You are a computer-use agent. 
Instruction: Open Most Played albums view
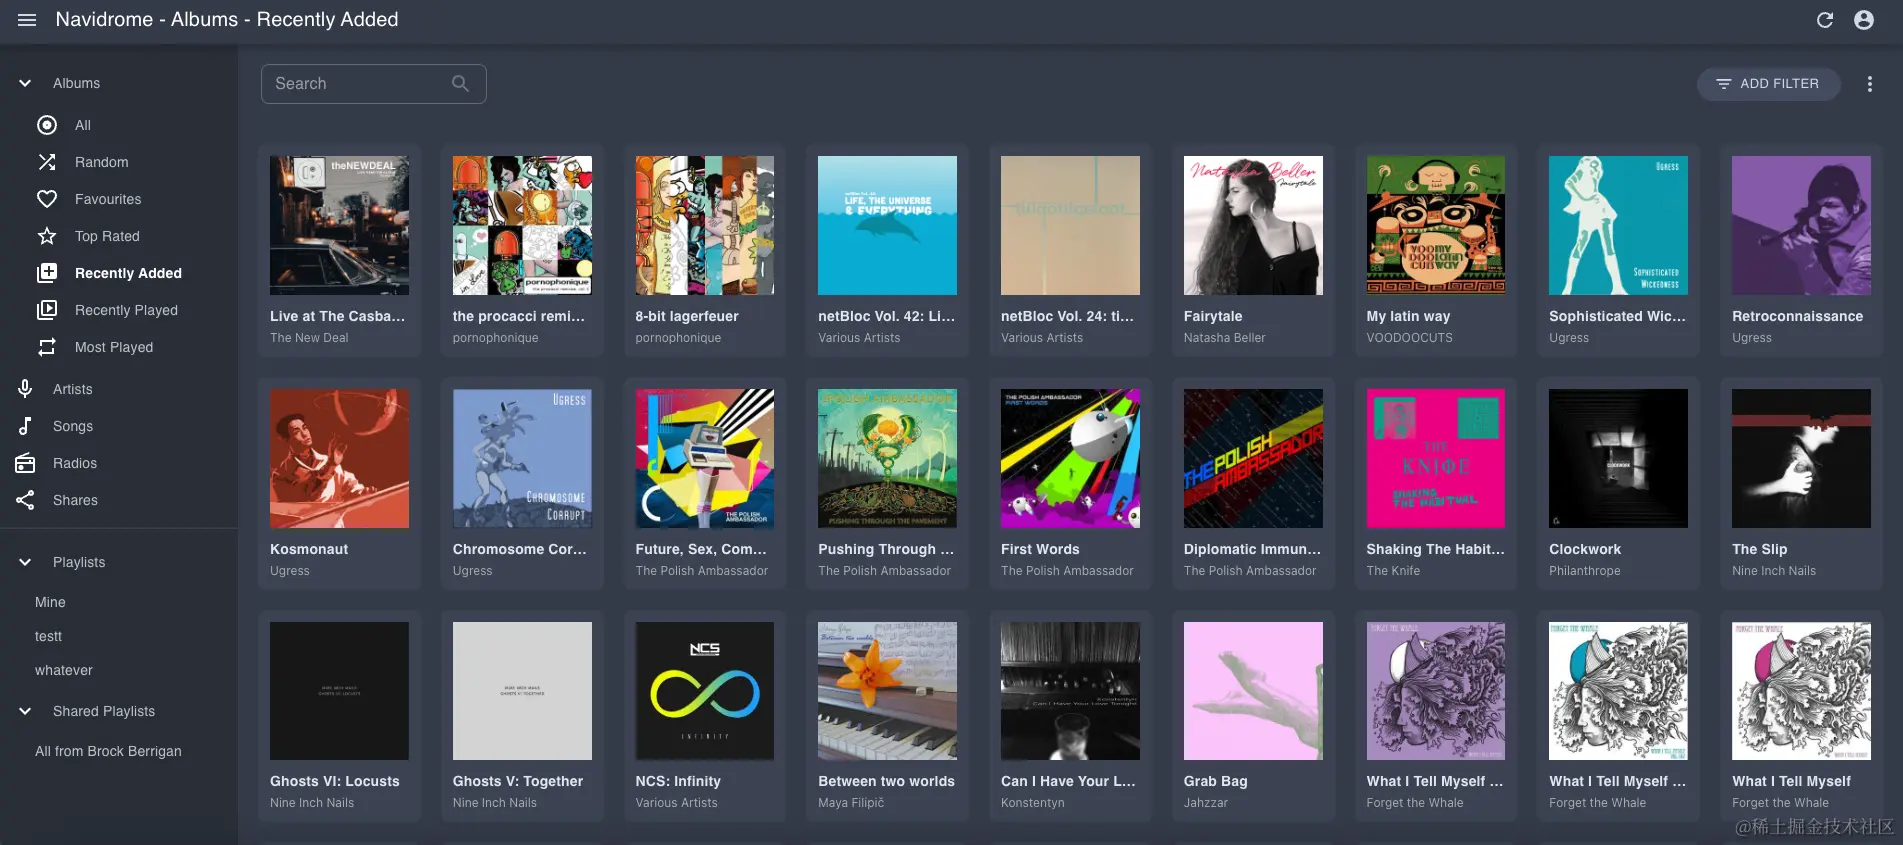(114, 347)
